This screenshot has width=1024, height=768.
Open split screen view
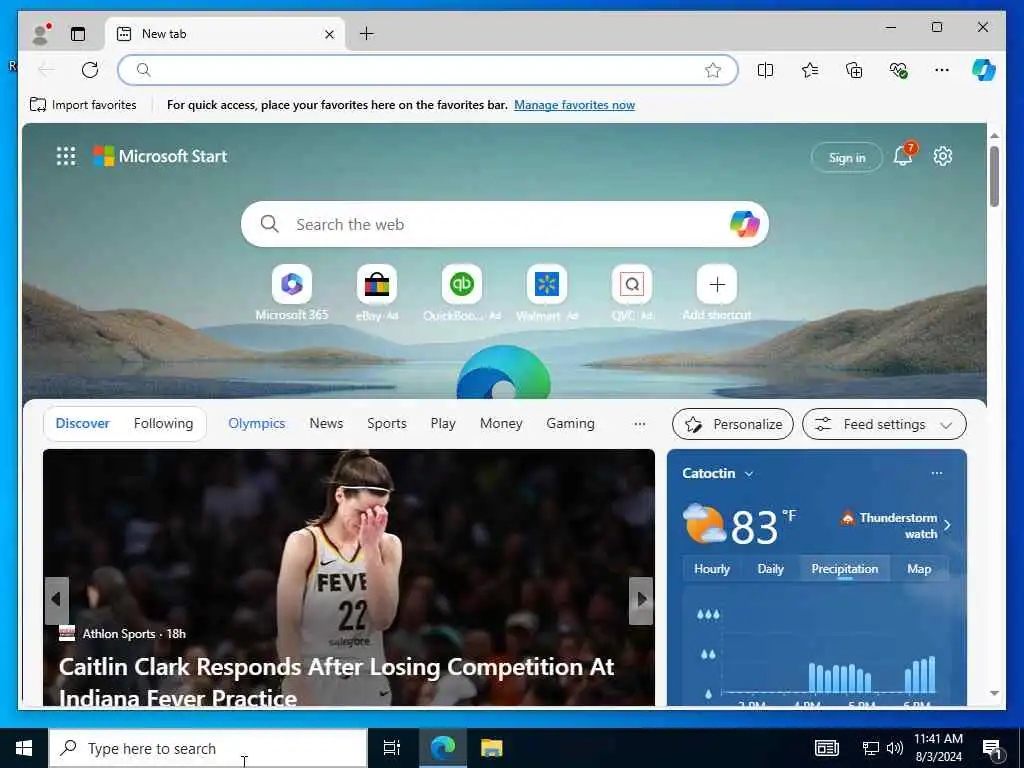[765, 70]
